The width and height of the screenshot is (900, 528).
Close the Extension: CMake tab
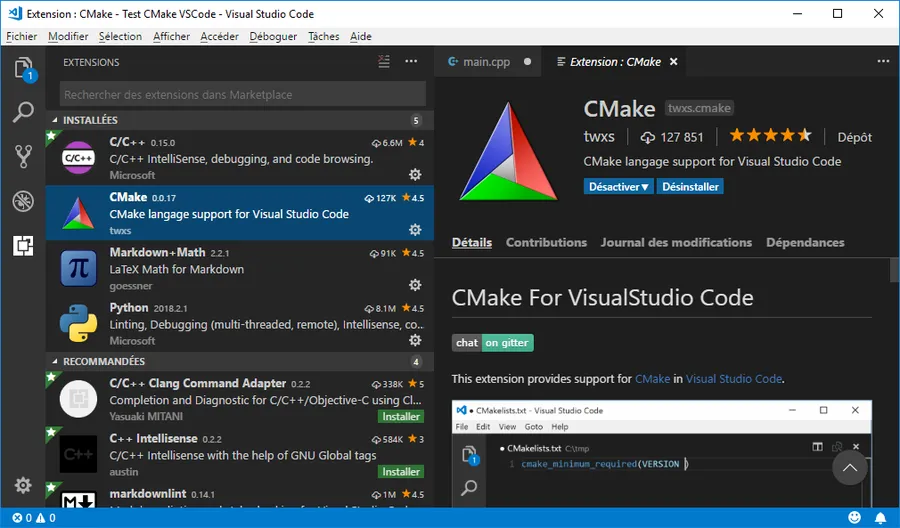click(x=674, y=61)
